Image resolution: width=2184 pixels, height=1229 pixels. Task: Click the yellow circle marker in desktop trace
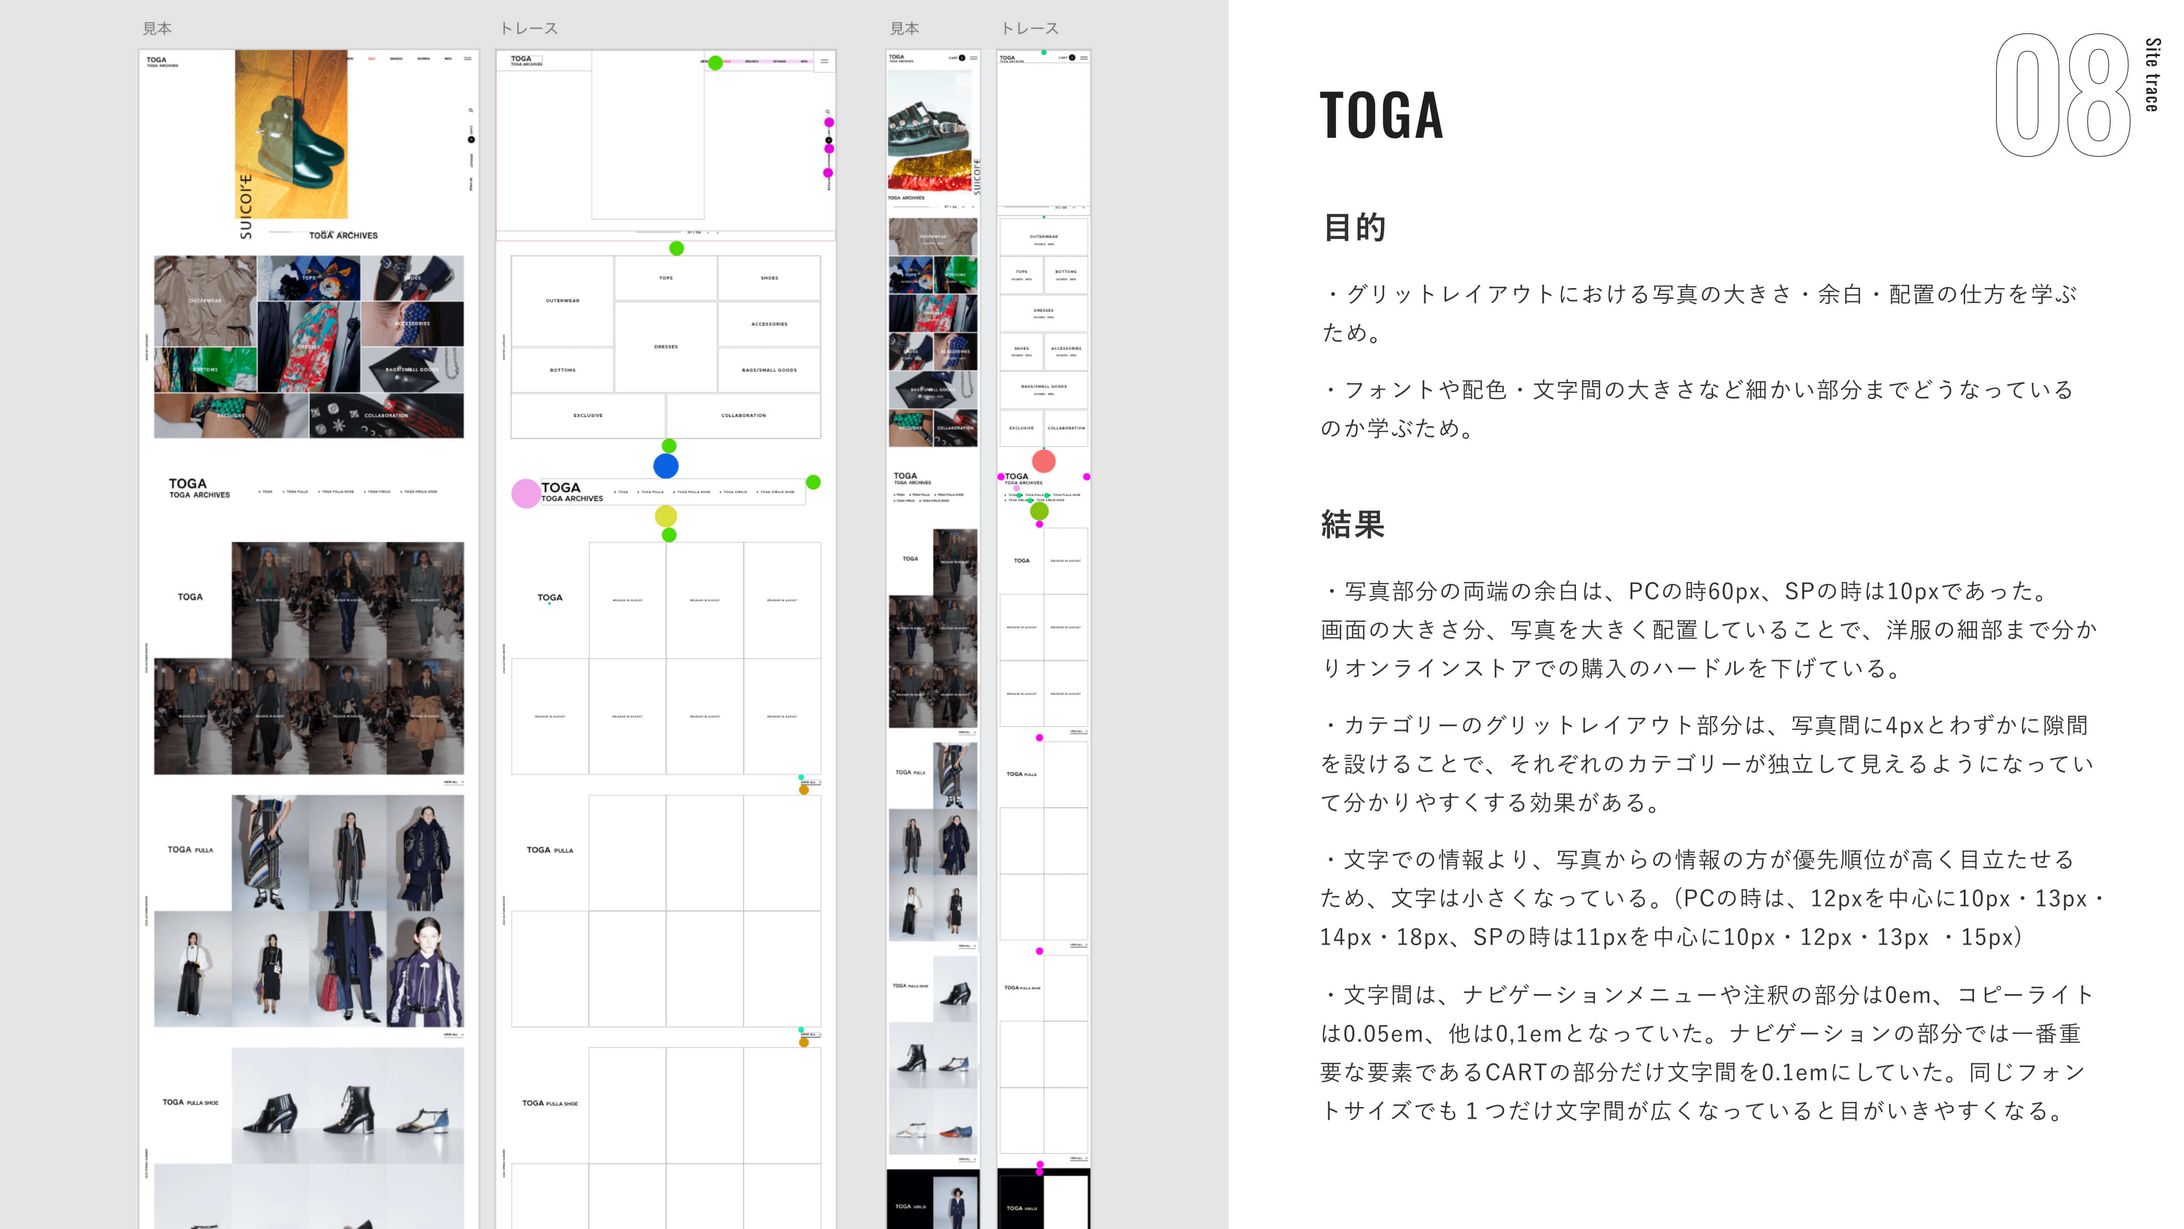point(666,516)
